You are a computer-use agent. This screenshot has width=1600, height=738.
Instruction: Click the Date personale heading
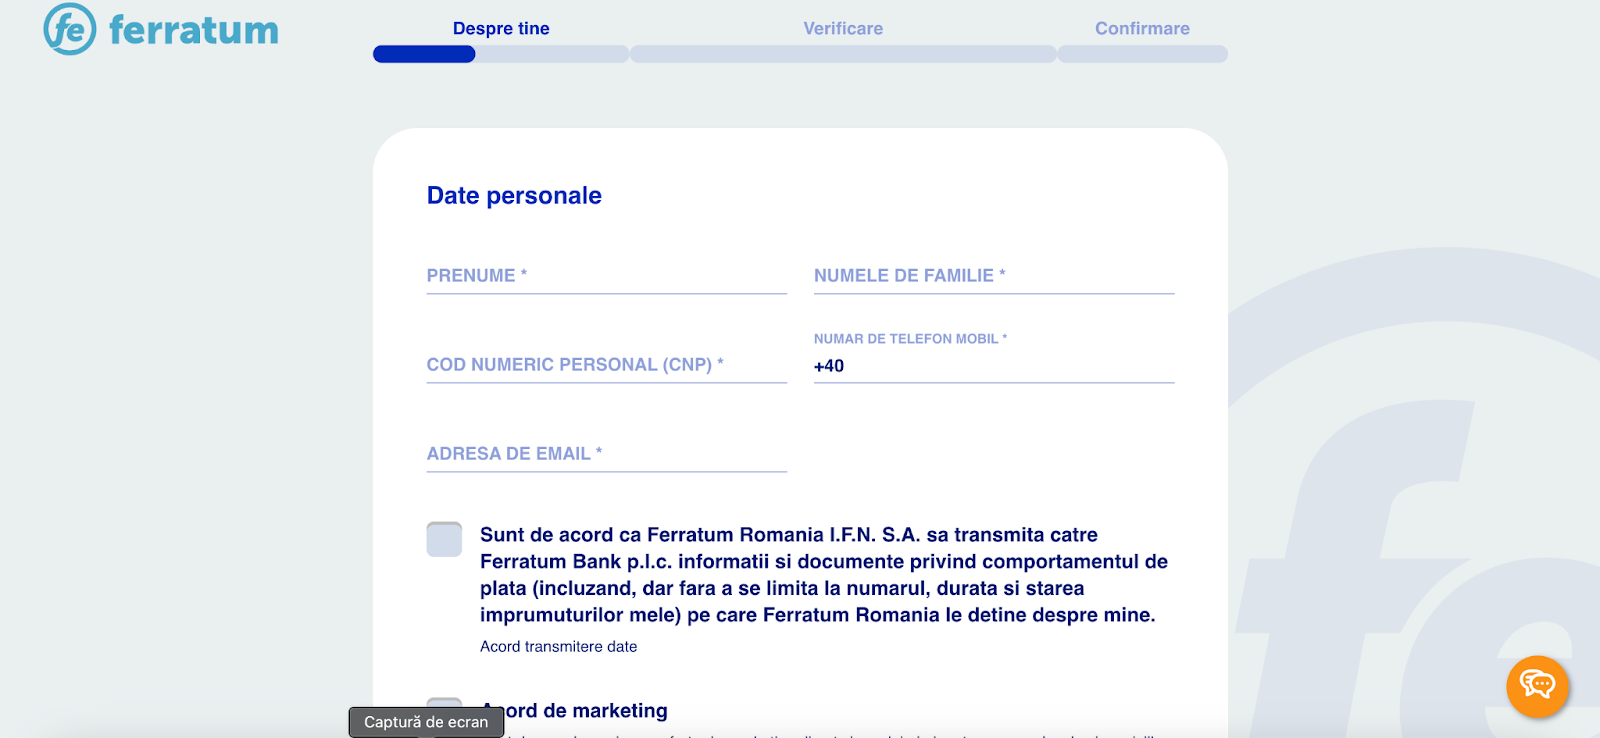(x=514, y=196)
